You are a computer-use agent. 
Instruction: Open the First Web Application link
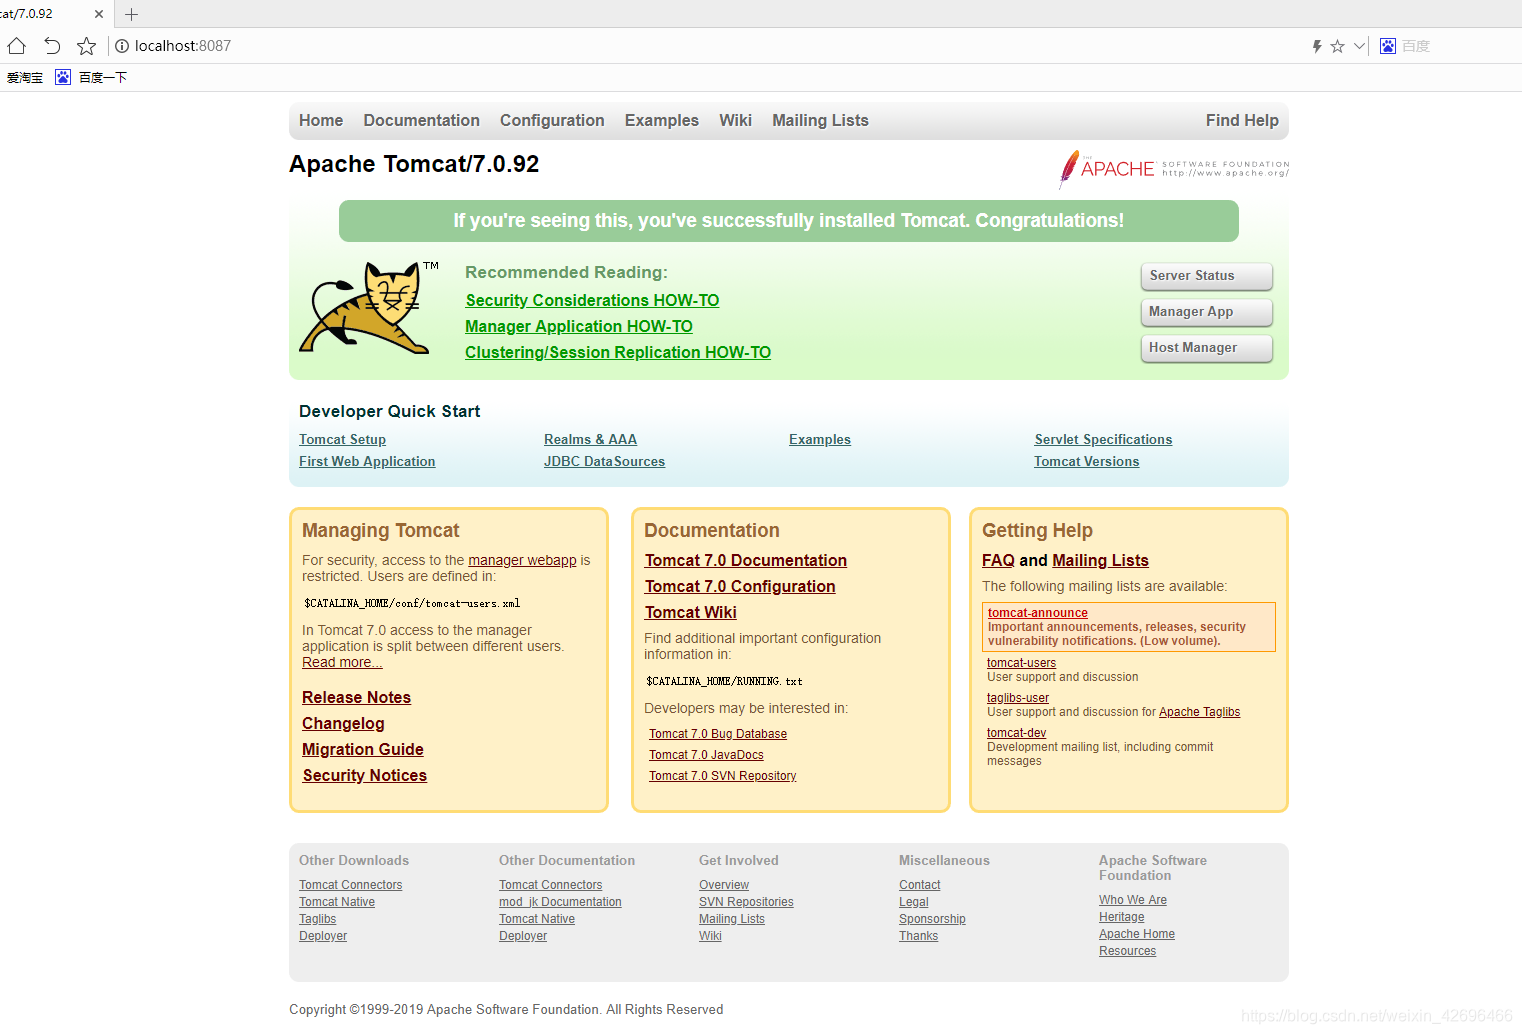(367, 461)
